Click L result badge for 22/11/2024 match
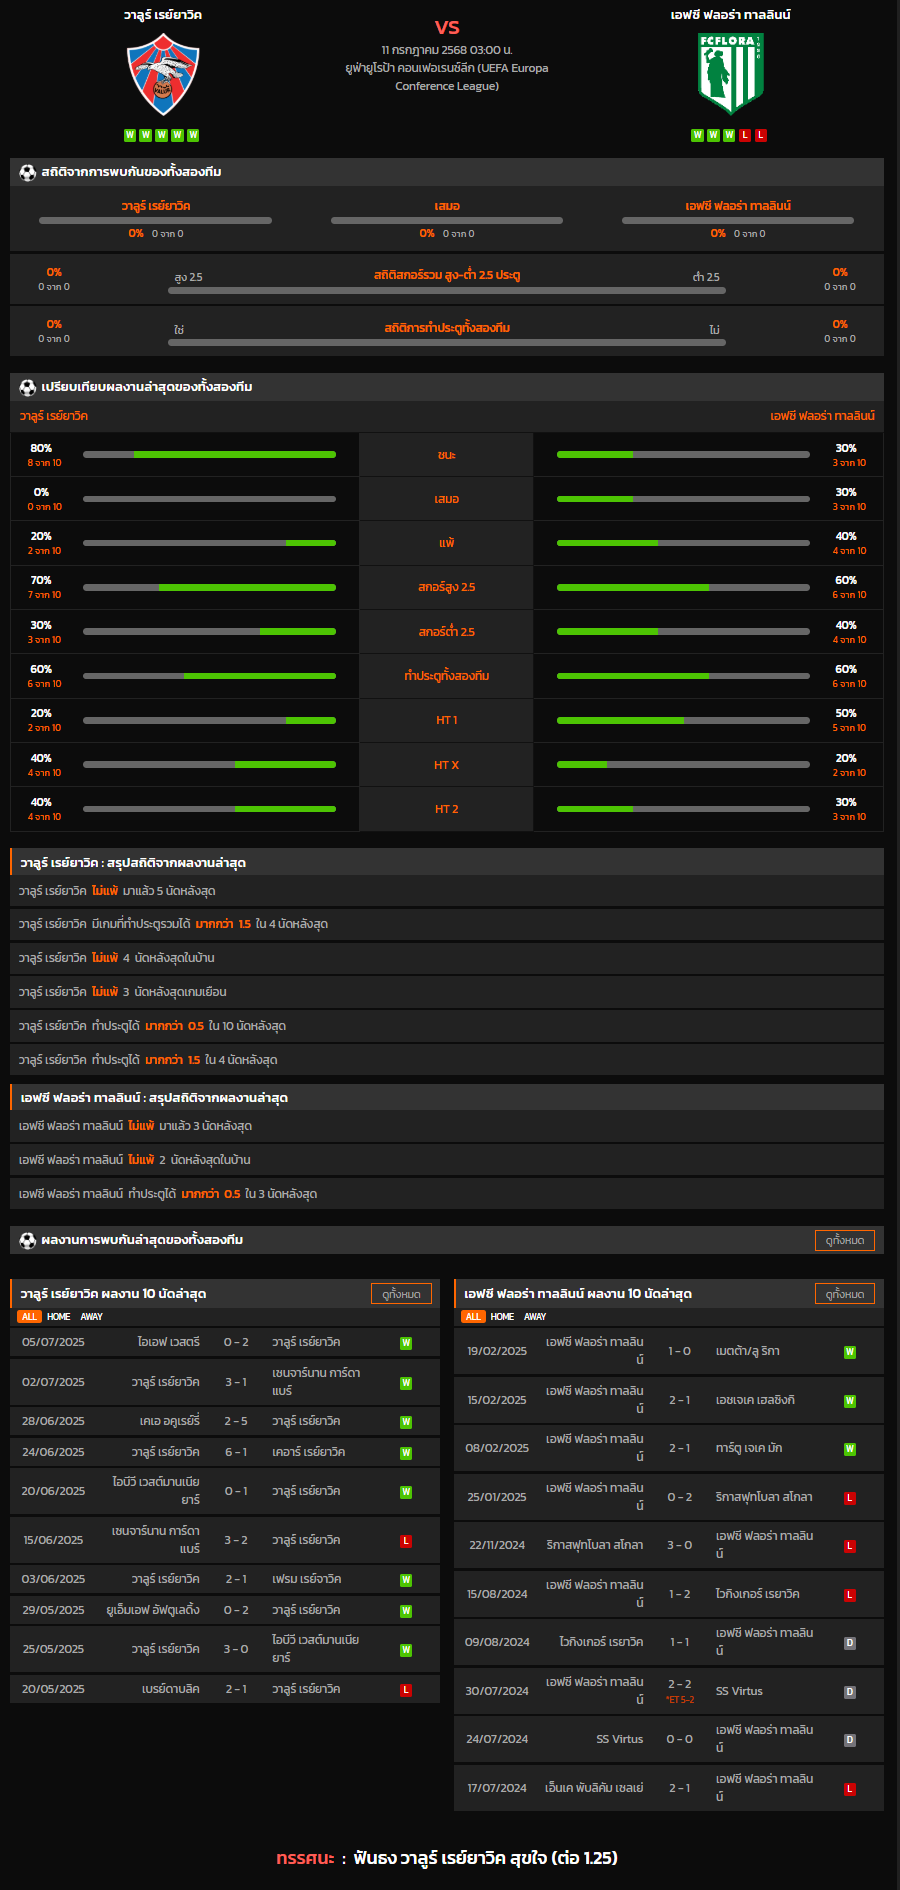The width and height of the screenshot is (900, 1890). (850, 1546)
